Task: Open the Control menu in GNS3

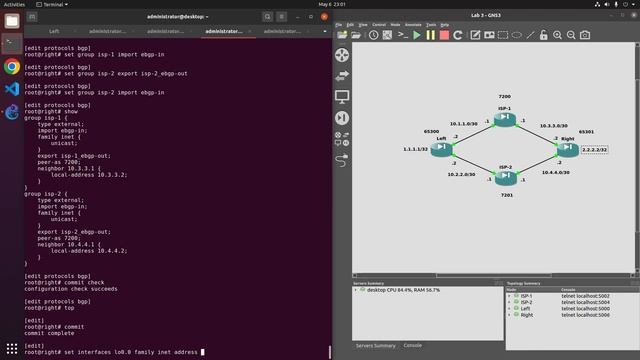Action: tap(379, 25)
